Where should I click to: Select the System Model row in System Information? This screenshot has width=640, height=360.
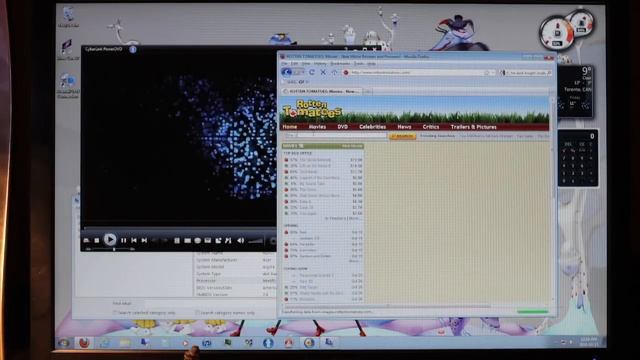236,267
